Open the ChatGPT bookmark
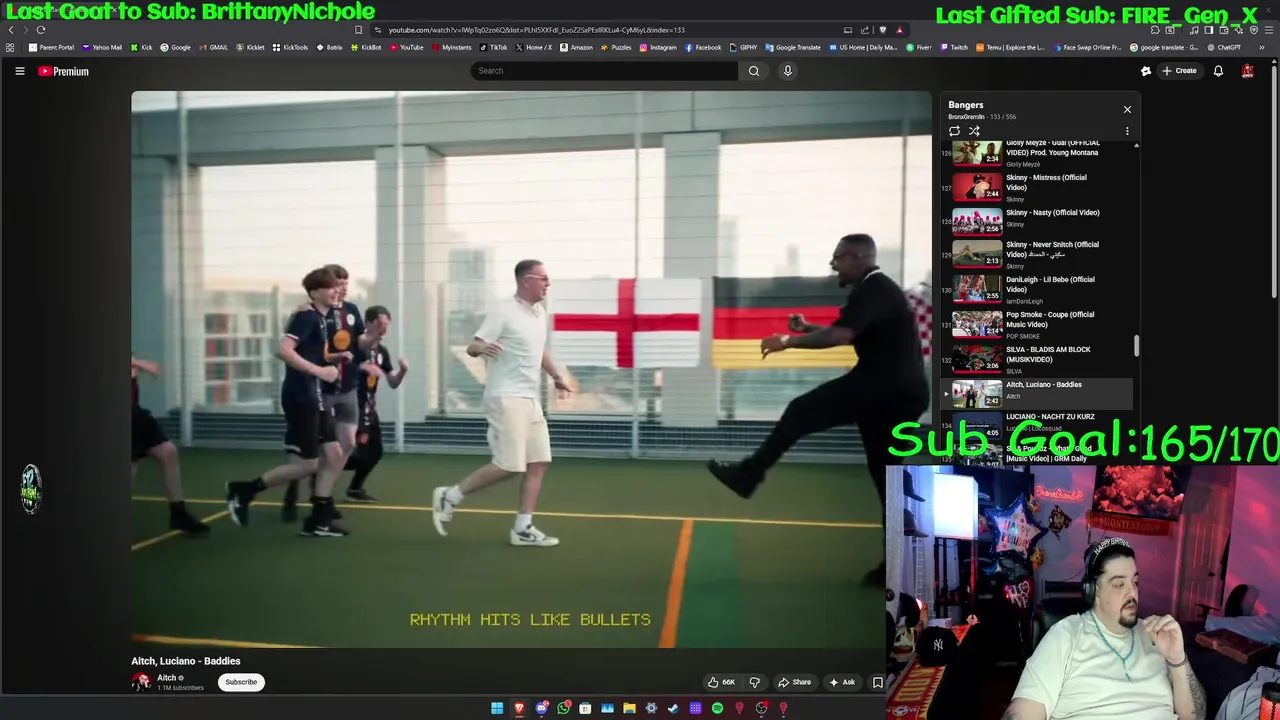 point(1224,47)
